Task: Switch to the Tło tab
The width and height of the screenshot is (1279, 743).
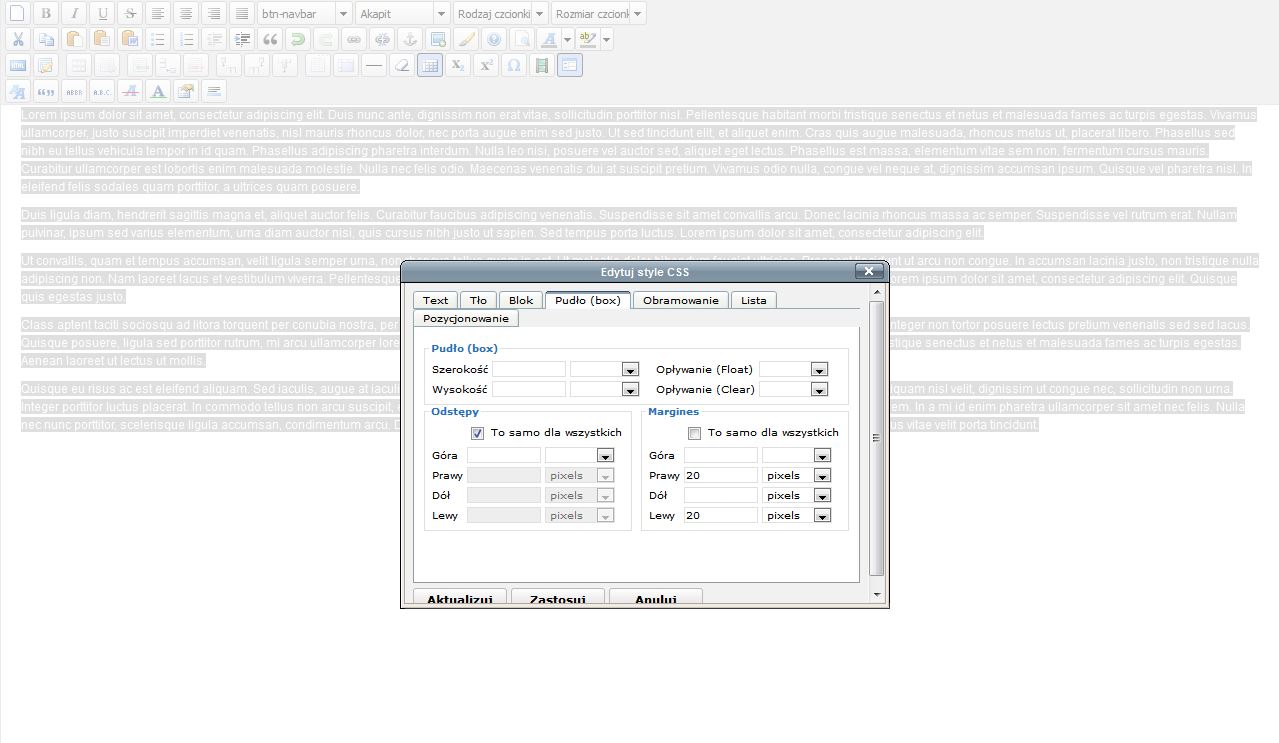Action: coord(478,300)
